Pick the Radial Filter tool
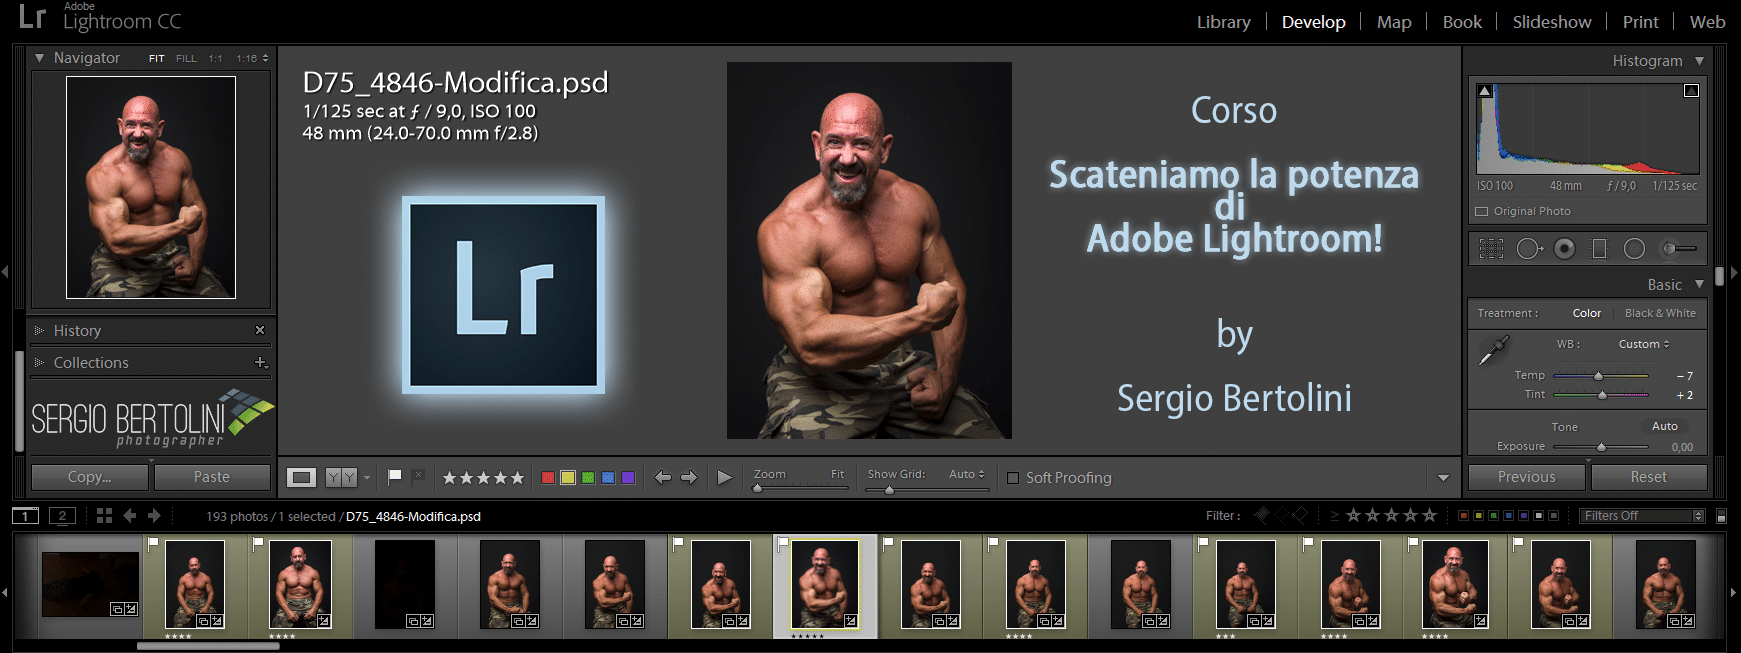Image resolution: width=1741 pixels, height=653 pixels. 1634,248
